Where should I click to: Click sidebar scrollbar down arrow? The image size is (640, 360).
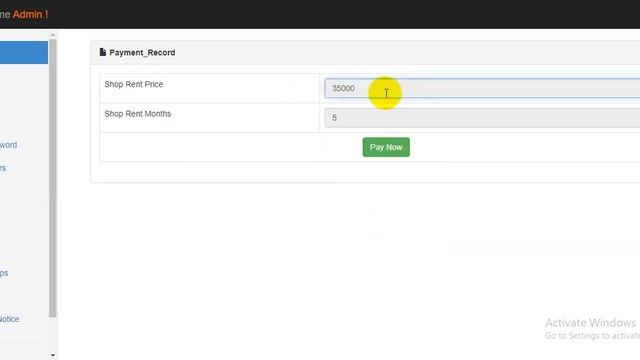click(53, 355)
